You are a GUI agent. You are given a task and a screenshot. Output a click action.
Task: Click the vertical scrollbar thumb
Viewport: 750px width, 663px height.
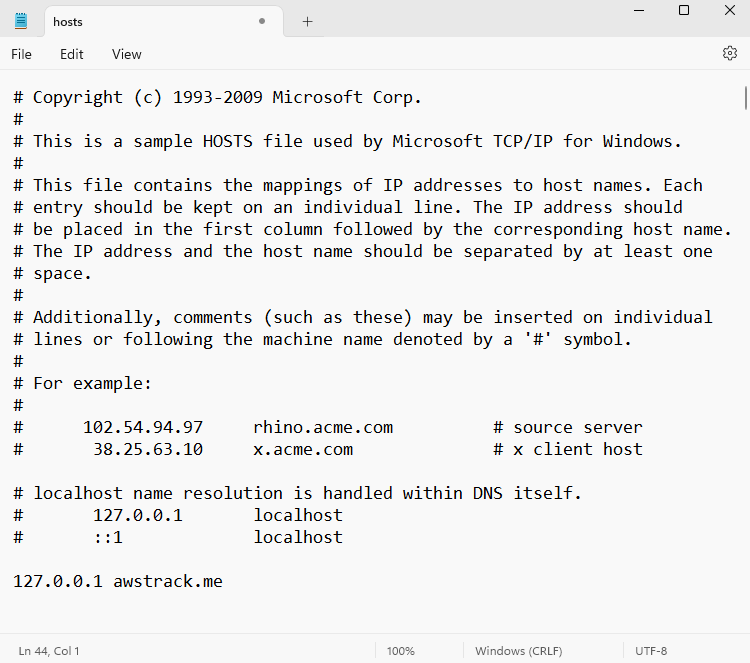click(745, 98)
